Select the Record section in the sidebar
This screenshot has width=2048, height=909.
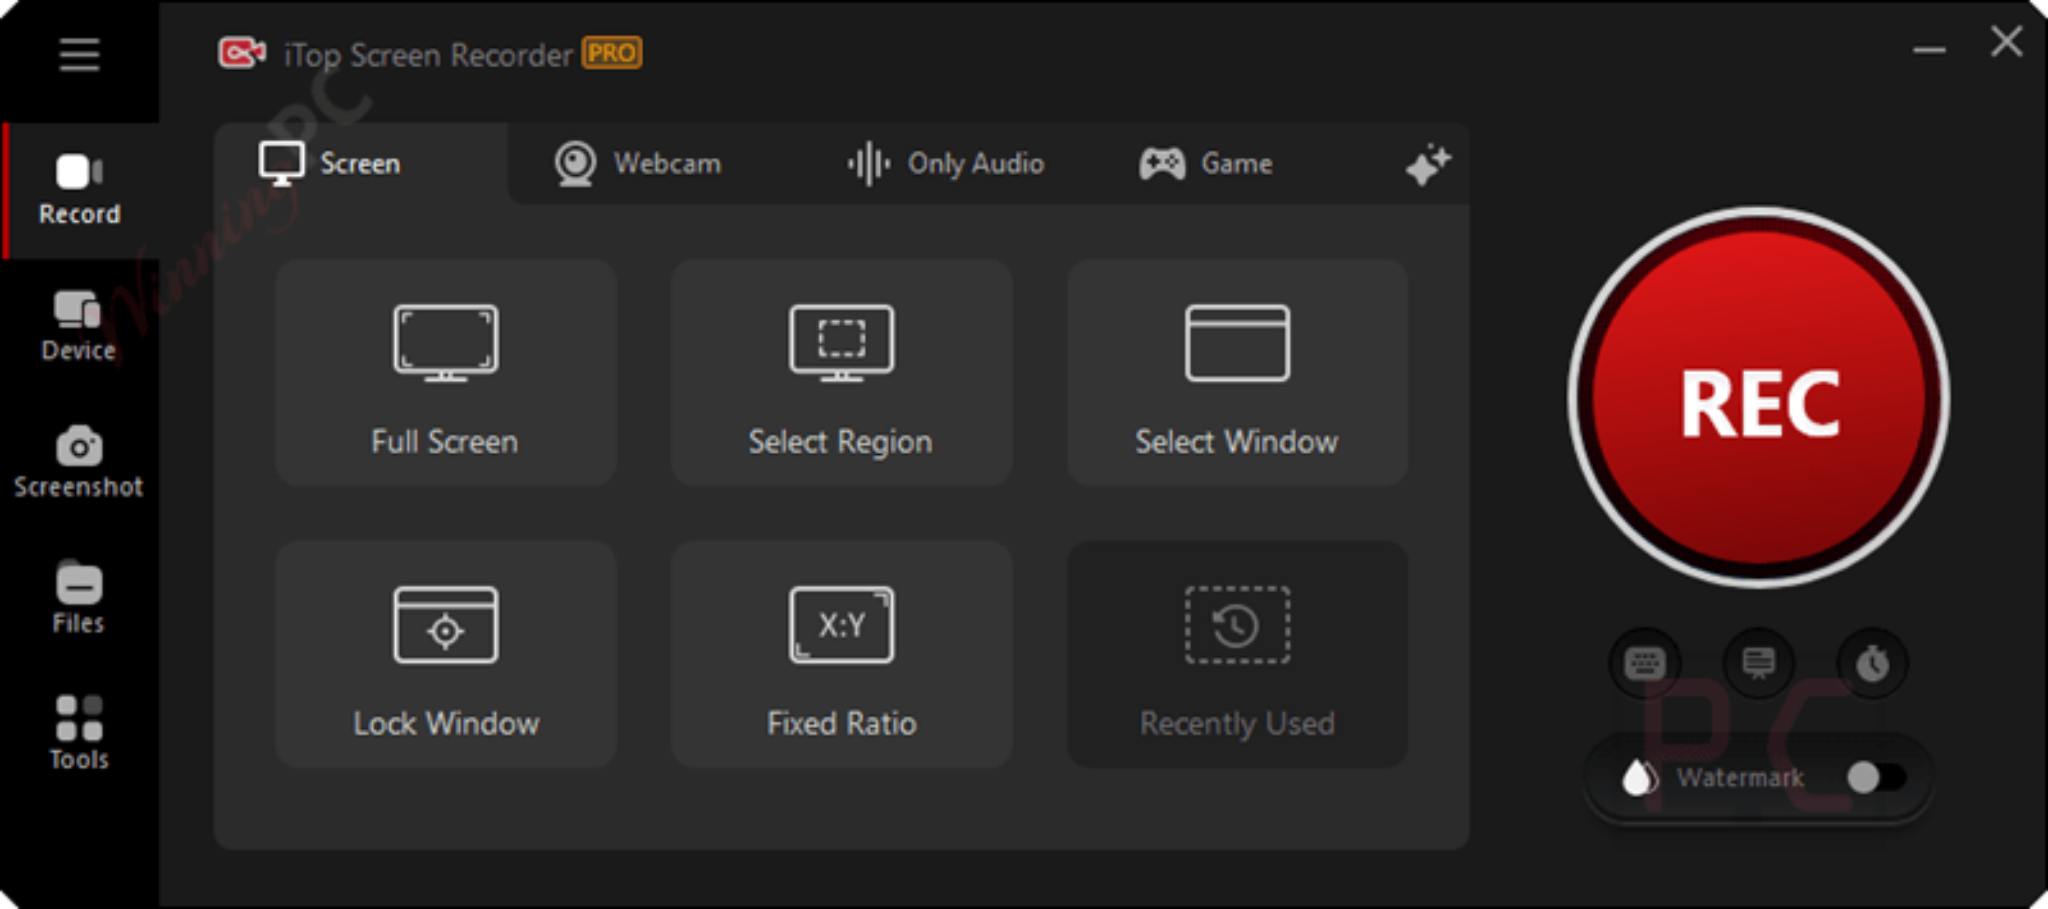(79, 190)
